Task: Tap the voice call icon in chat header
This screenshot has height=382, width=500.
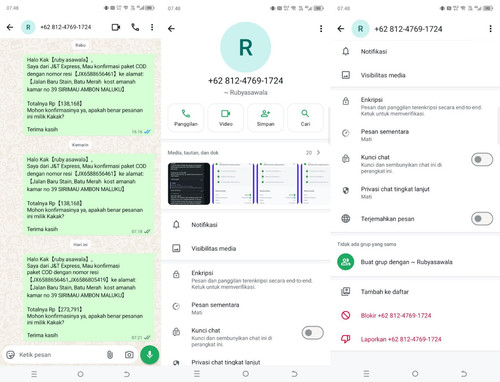Action: (135, 27)
